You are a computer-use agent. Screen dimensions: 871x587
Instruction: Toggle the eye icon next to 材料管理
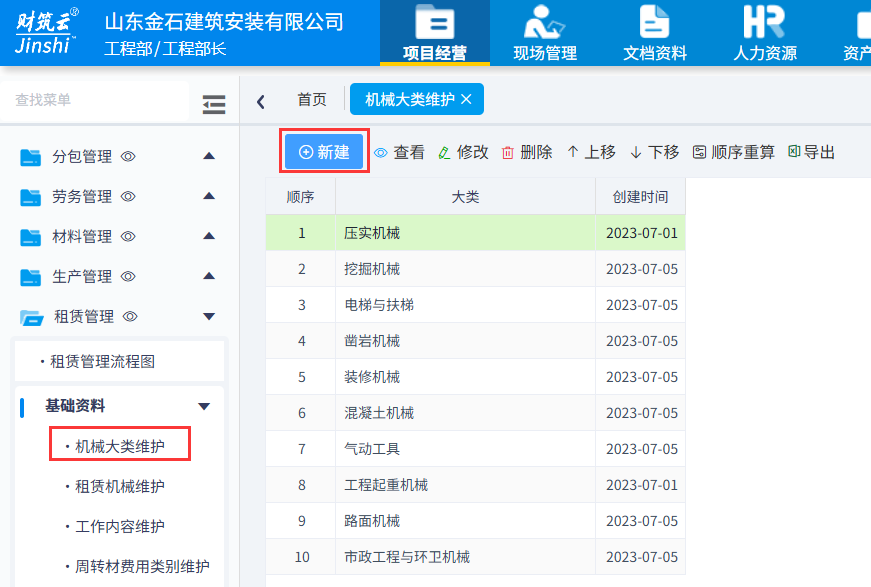[x=128, y=237]
